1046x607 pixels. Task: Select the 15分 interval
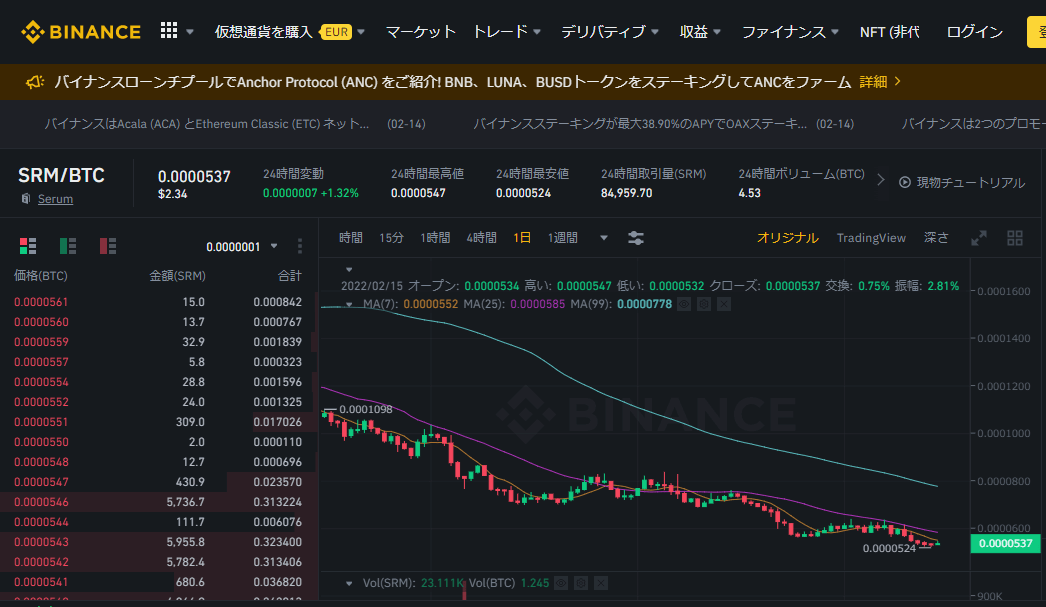(391, 238)
